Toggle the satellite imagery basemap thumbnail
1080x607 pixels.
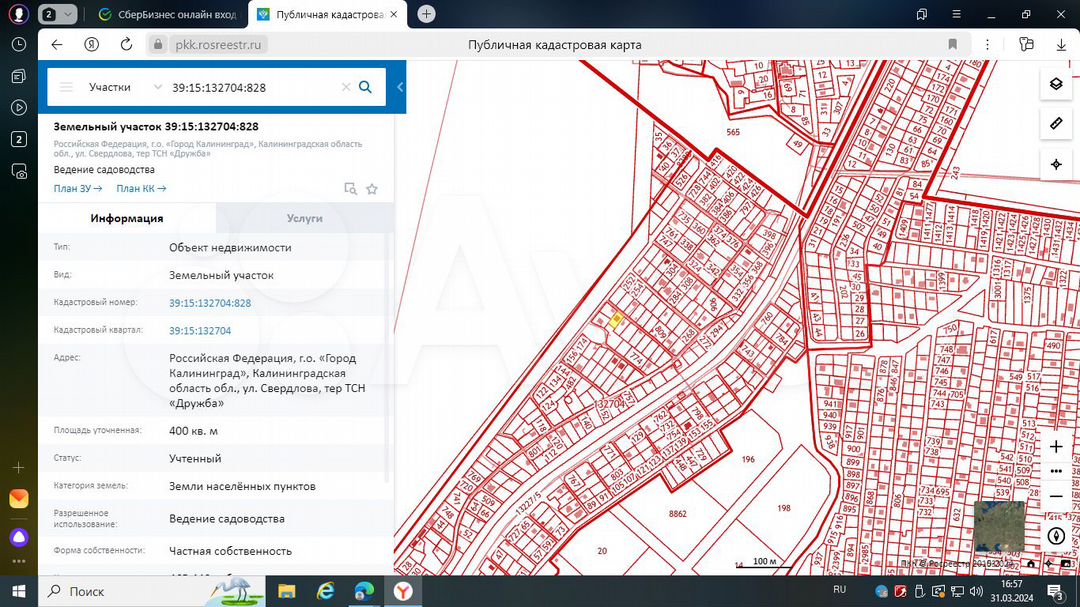tap(999, 526)
